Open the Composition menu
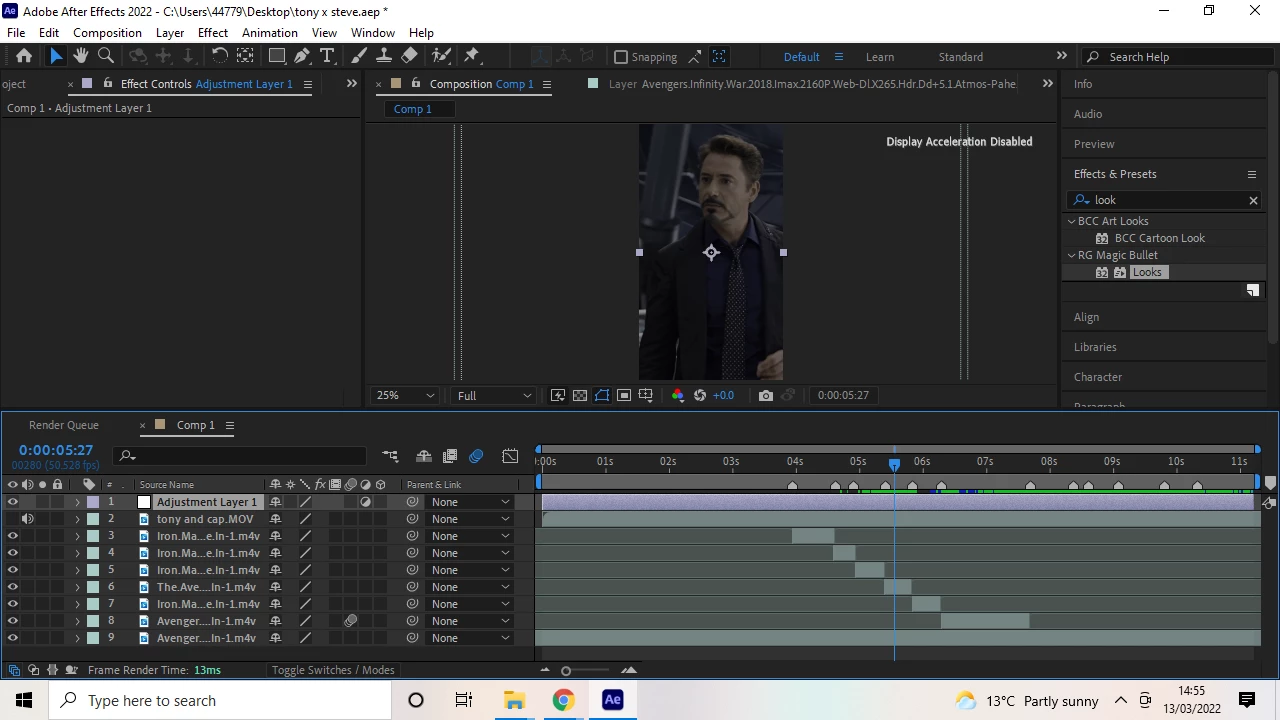Image resolution: width=1280 pixels, height=720 pixels. click(x=107, y=33)
